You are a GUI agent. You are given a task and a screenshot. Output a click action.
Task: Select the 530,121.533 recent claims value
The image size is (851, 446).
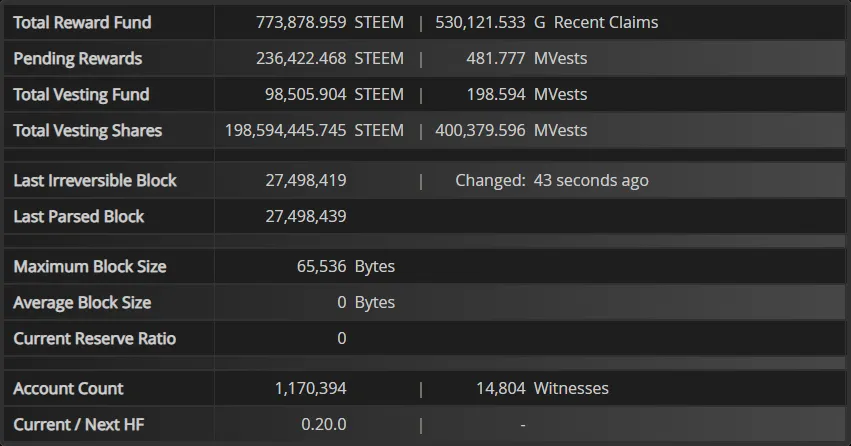pos(480,22)
